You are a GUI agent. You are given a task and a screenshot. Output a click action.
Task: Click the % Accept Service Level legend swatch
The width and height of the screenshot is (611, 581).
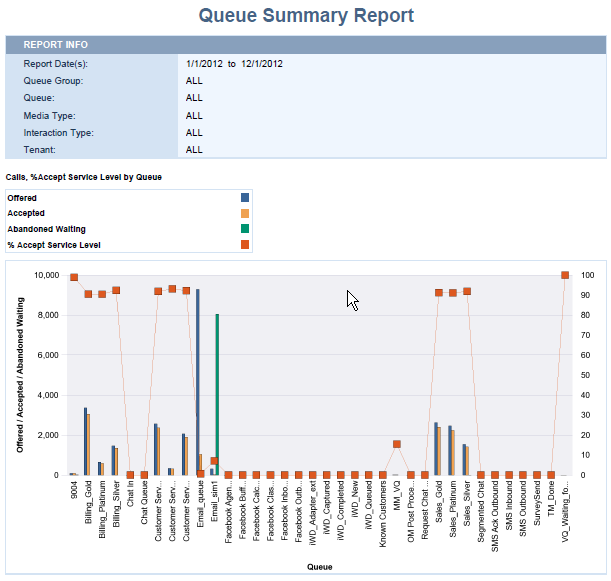point(245,244)
